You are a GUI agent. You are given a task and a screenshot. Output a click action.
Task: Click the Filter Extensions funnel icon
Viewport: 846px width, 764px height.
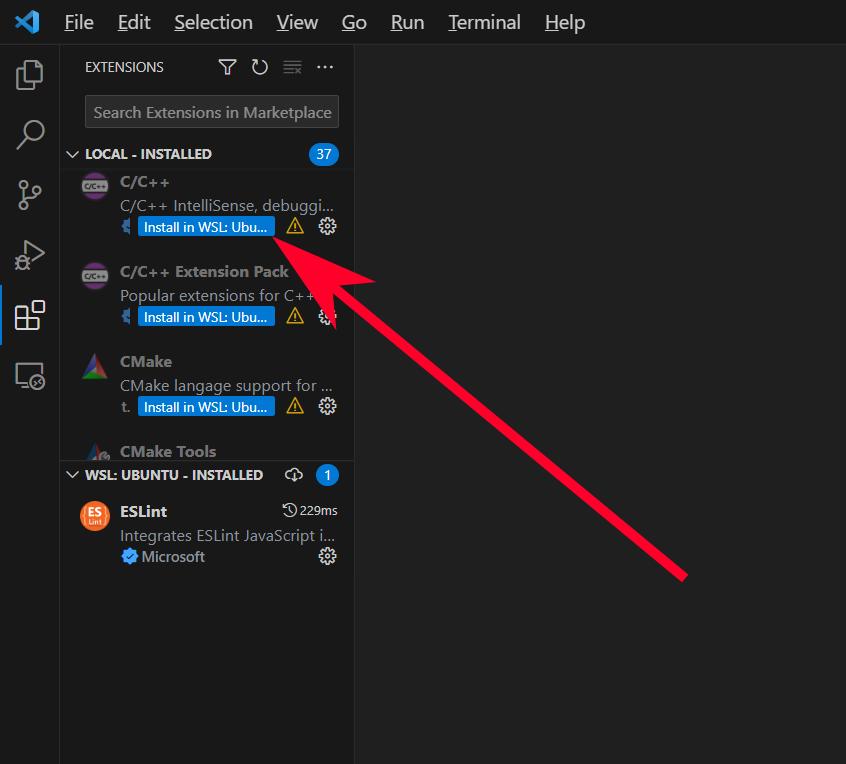point(227,67)
